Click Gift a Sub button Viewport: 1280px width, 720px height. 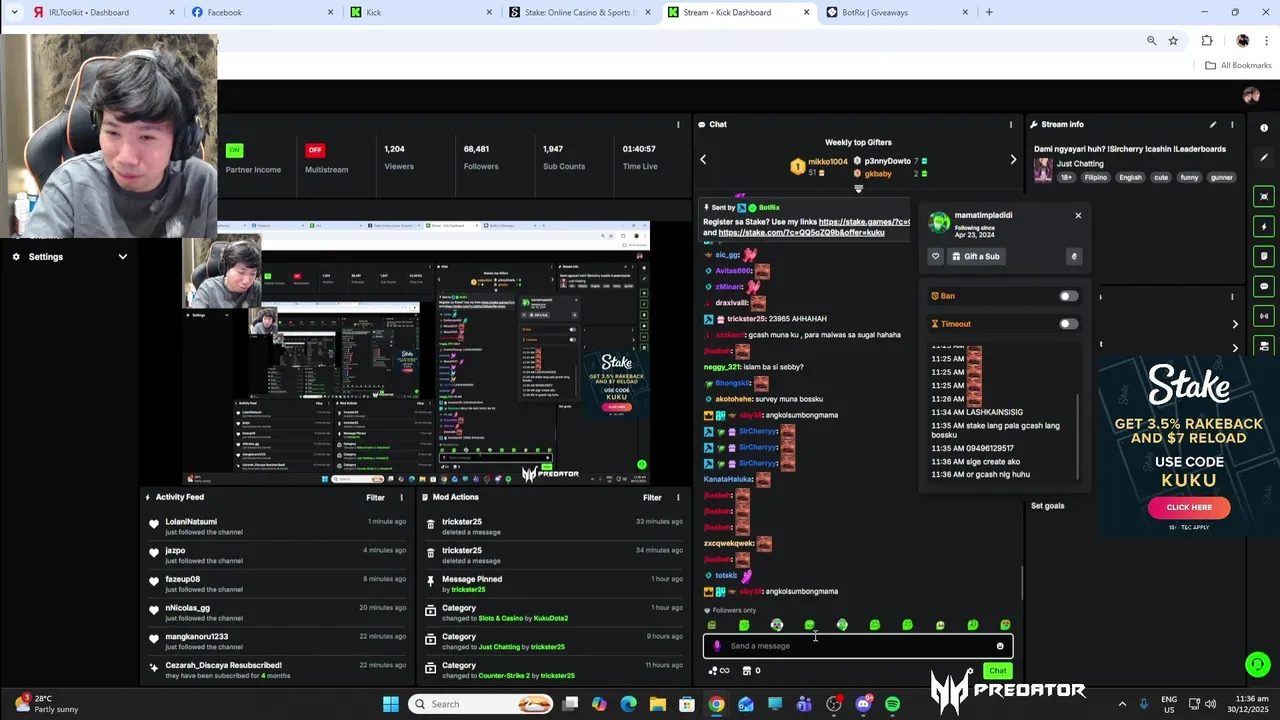pos(975,257)
